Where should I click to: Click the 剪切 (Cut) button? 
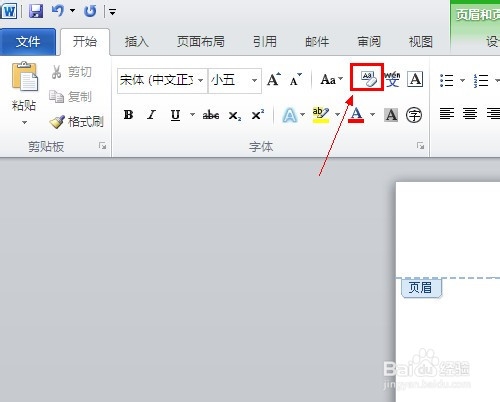71,72
